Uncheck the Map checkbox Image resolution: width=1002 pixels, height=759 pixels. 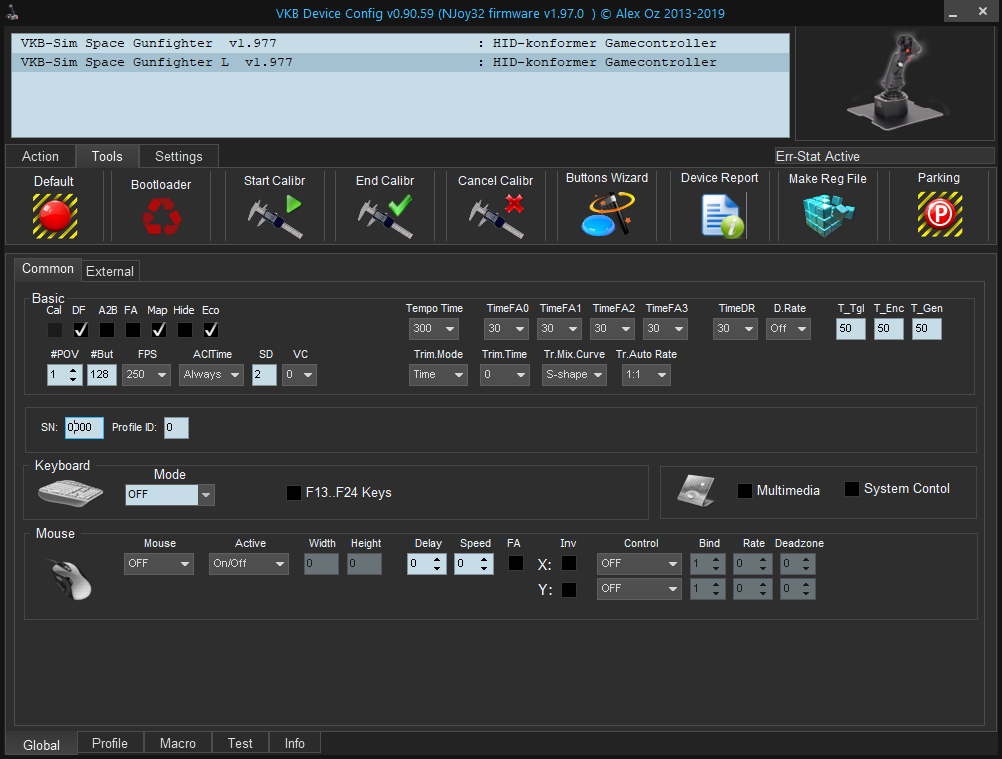coord(158,330)
